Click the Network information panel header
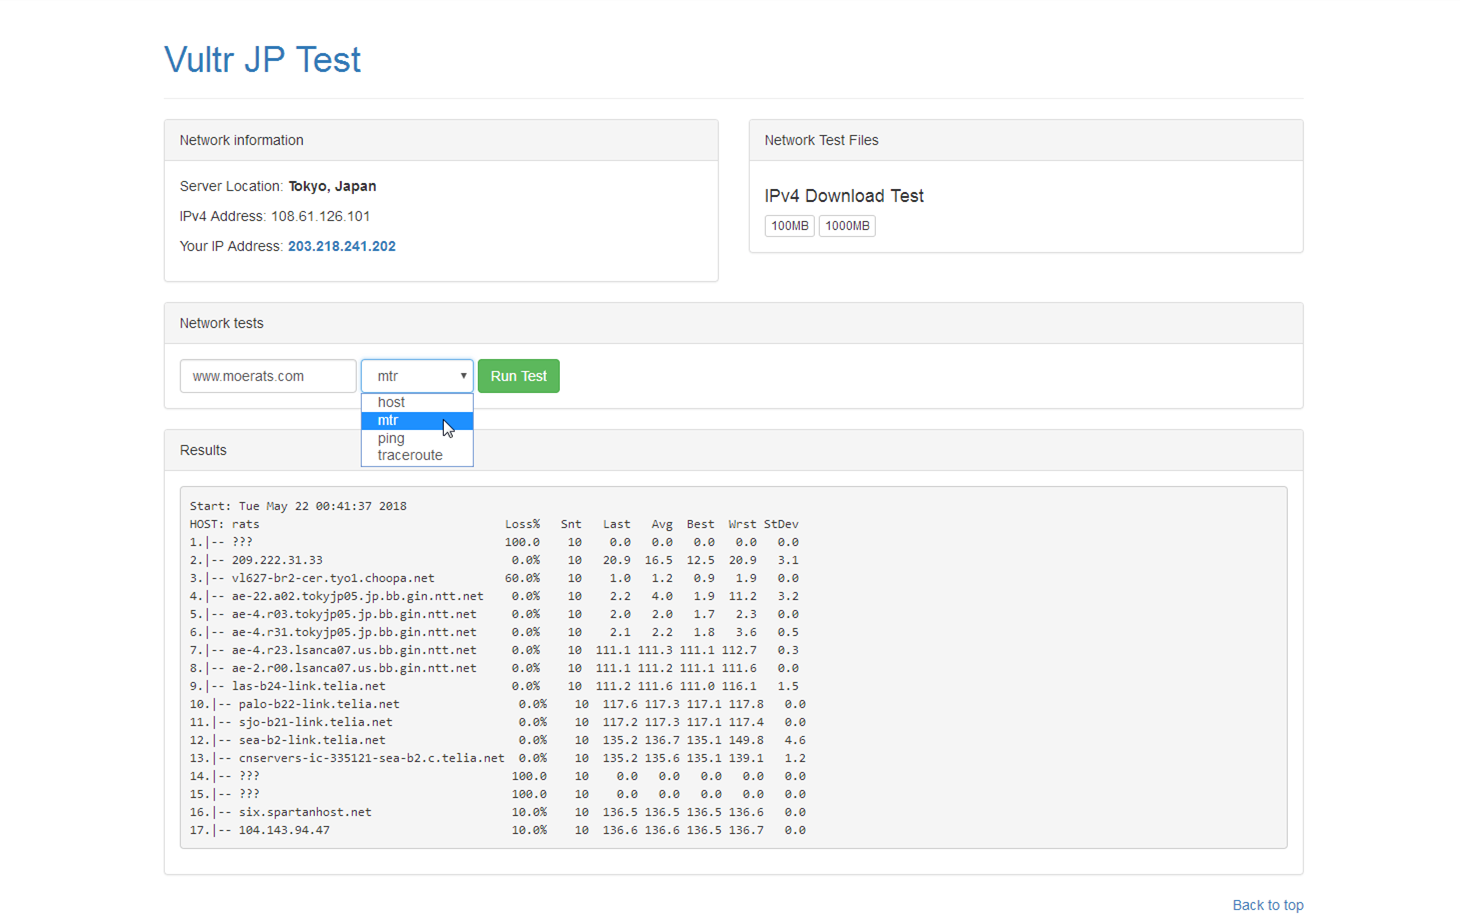This screenshot has width=1460, height=923. tap(441, 141)
